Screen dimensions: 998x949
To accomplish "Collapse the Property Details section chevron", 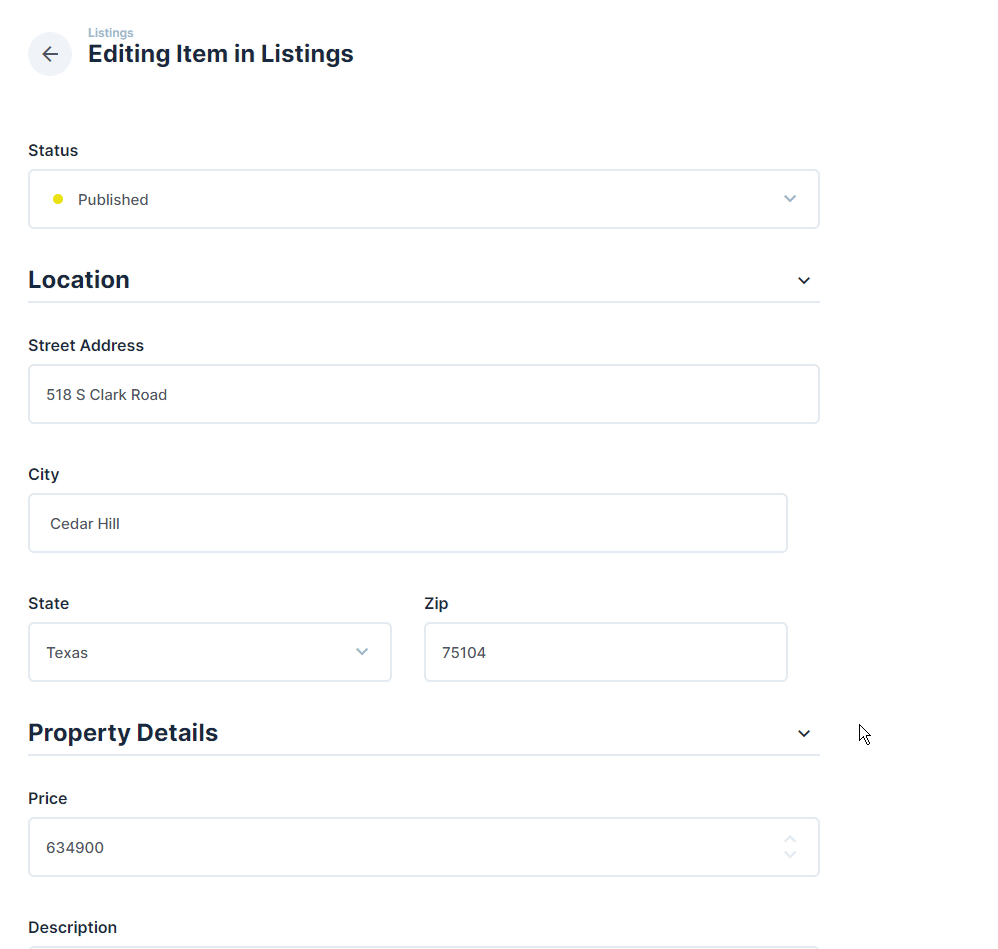I will coord(804,734).
